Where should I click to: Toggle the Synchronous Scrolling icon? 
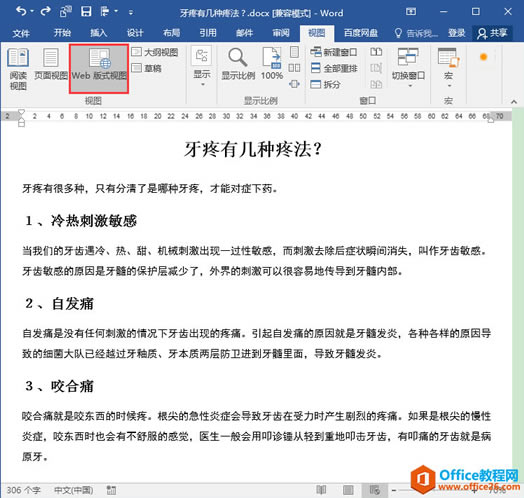(x=376, y=68)
